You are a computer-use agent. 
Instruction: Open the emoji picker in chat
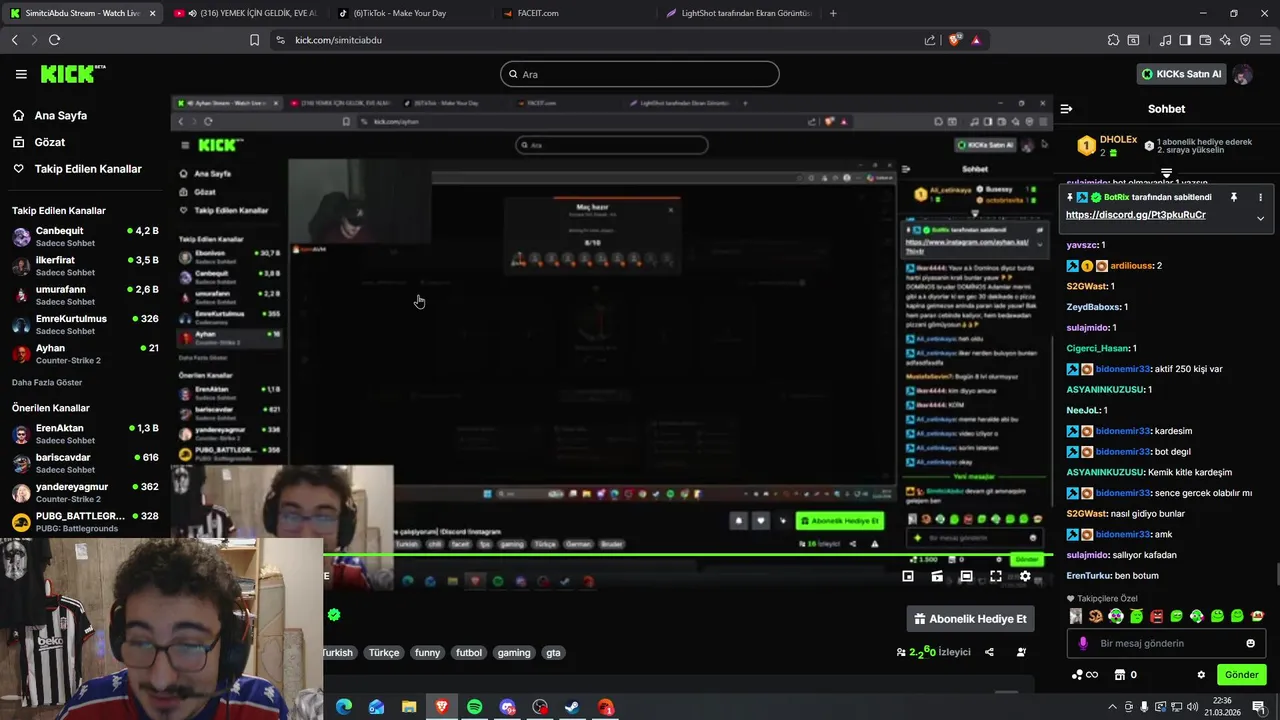1250,643
